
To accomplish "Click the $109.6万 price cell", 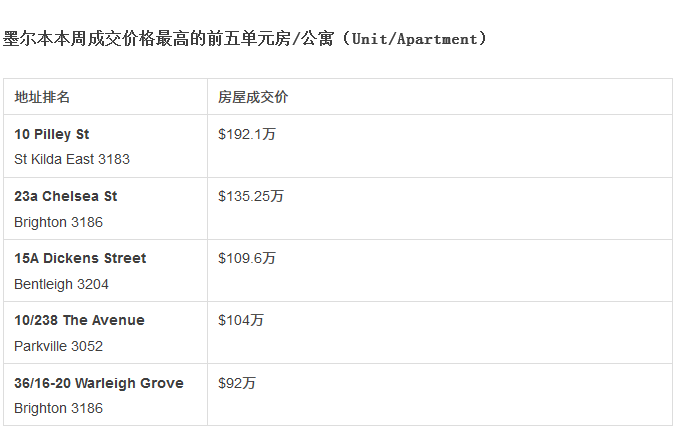I will click(247, 258).
